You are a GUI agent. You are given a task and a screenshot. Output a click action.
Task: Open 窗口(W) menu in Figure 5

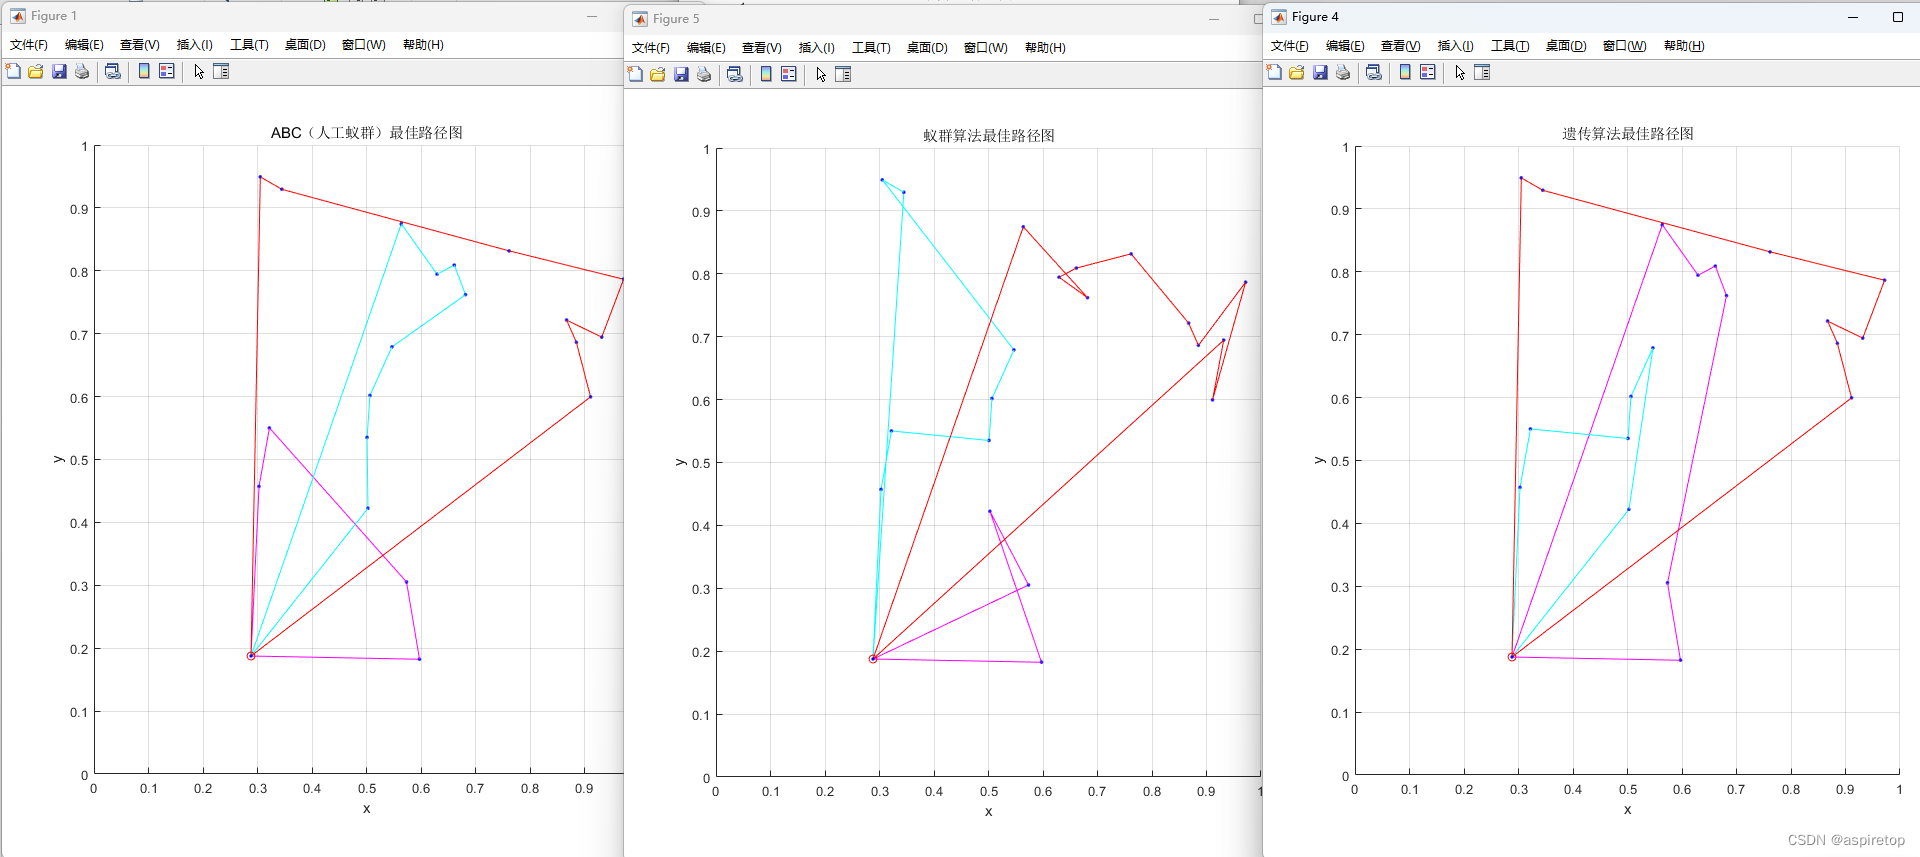tap(986, 48)
